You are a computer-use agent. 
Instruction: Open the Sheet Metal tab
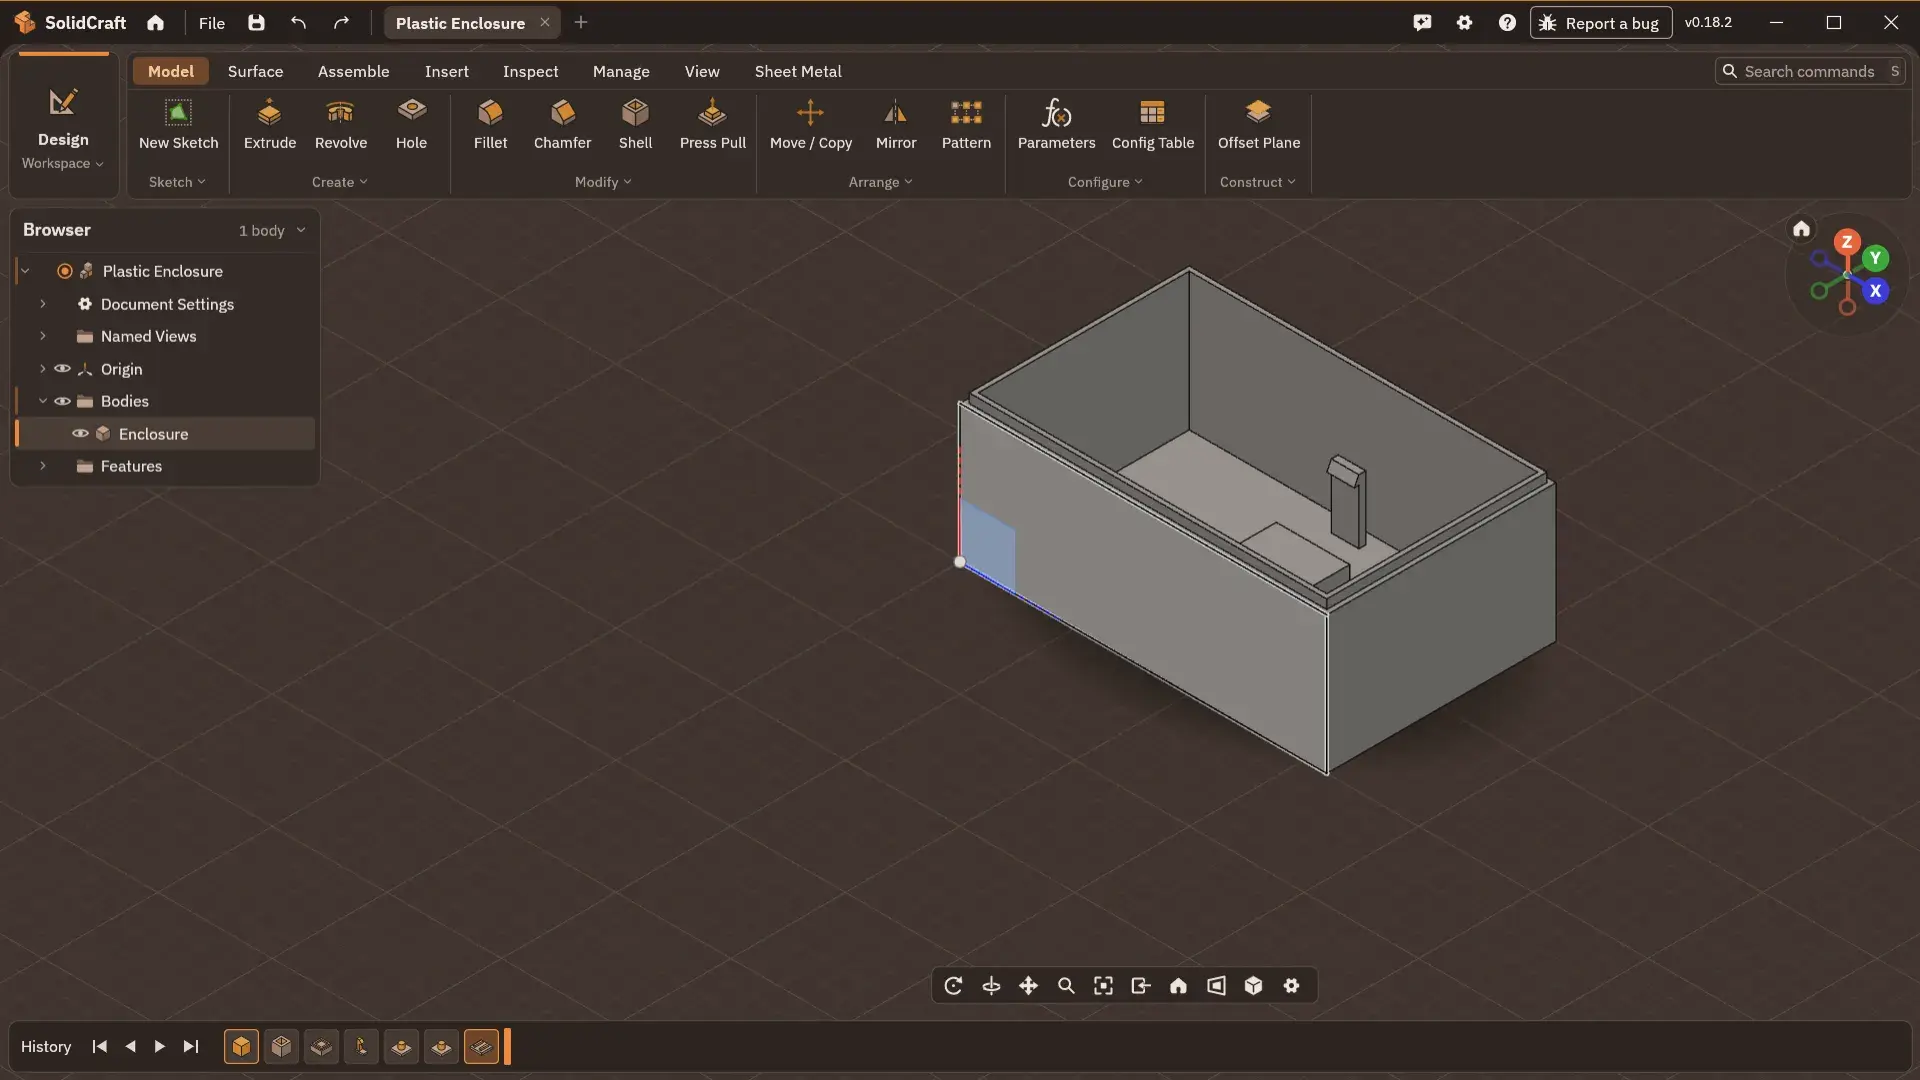point(798,71)
